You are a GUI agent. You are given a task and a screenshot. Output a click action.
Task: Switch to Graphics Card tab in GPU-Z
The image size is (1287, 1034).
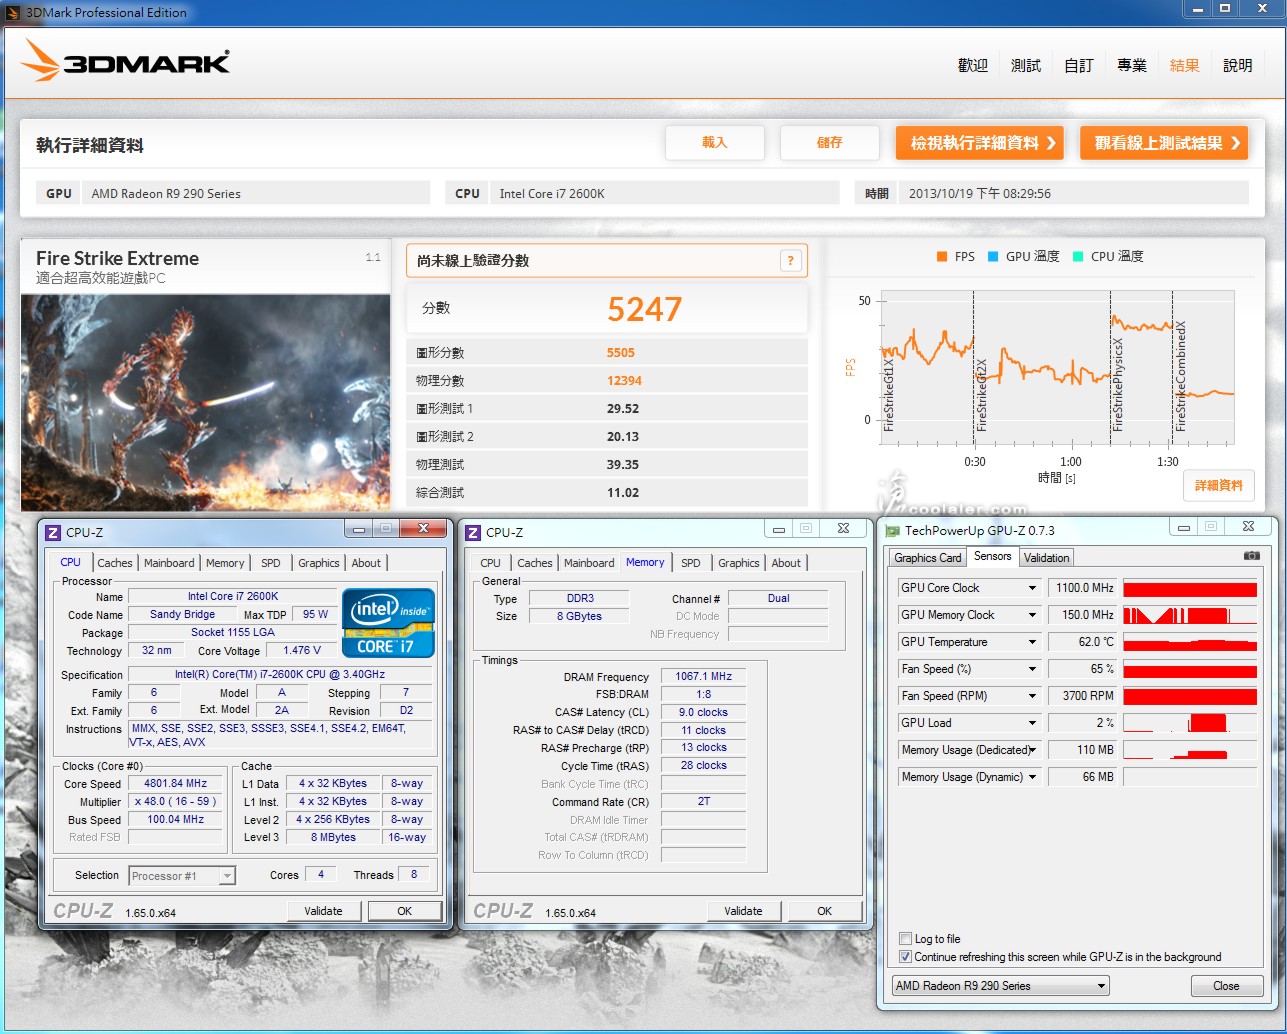[928, 558]
